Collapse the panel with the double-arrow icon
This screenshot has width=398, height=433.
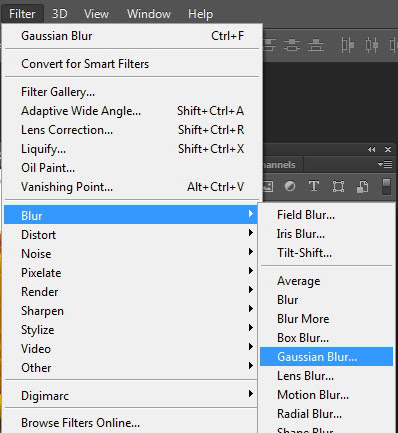pyautogui.click(x=372, y=150)
